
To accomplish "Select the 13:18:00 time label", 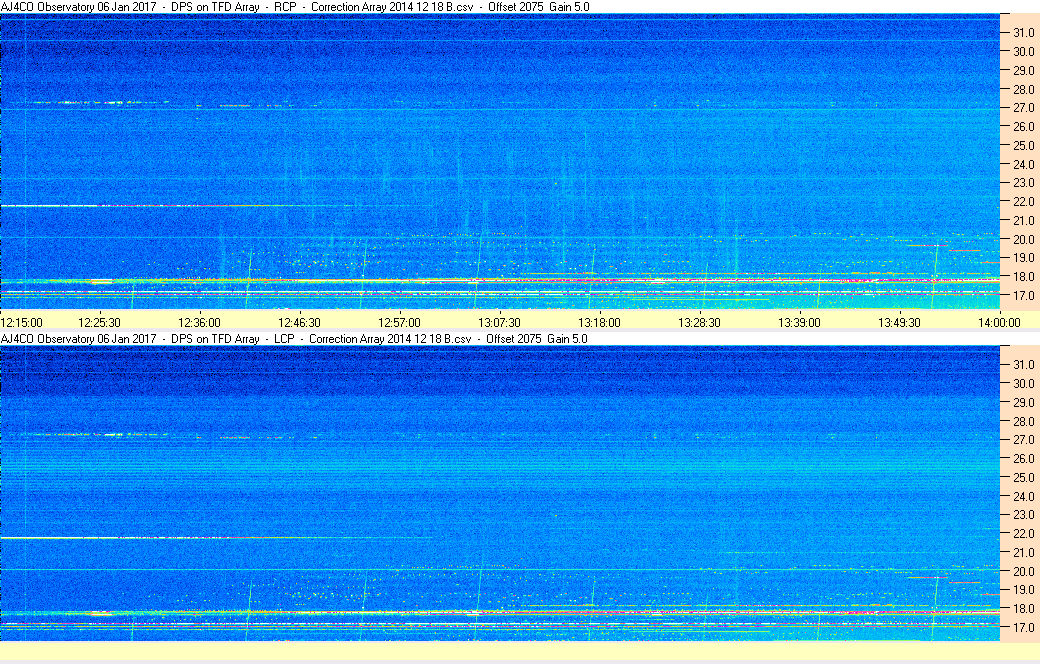I will point(599,322).
